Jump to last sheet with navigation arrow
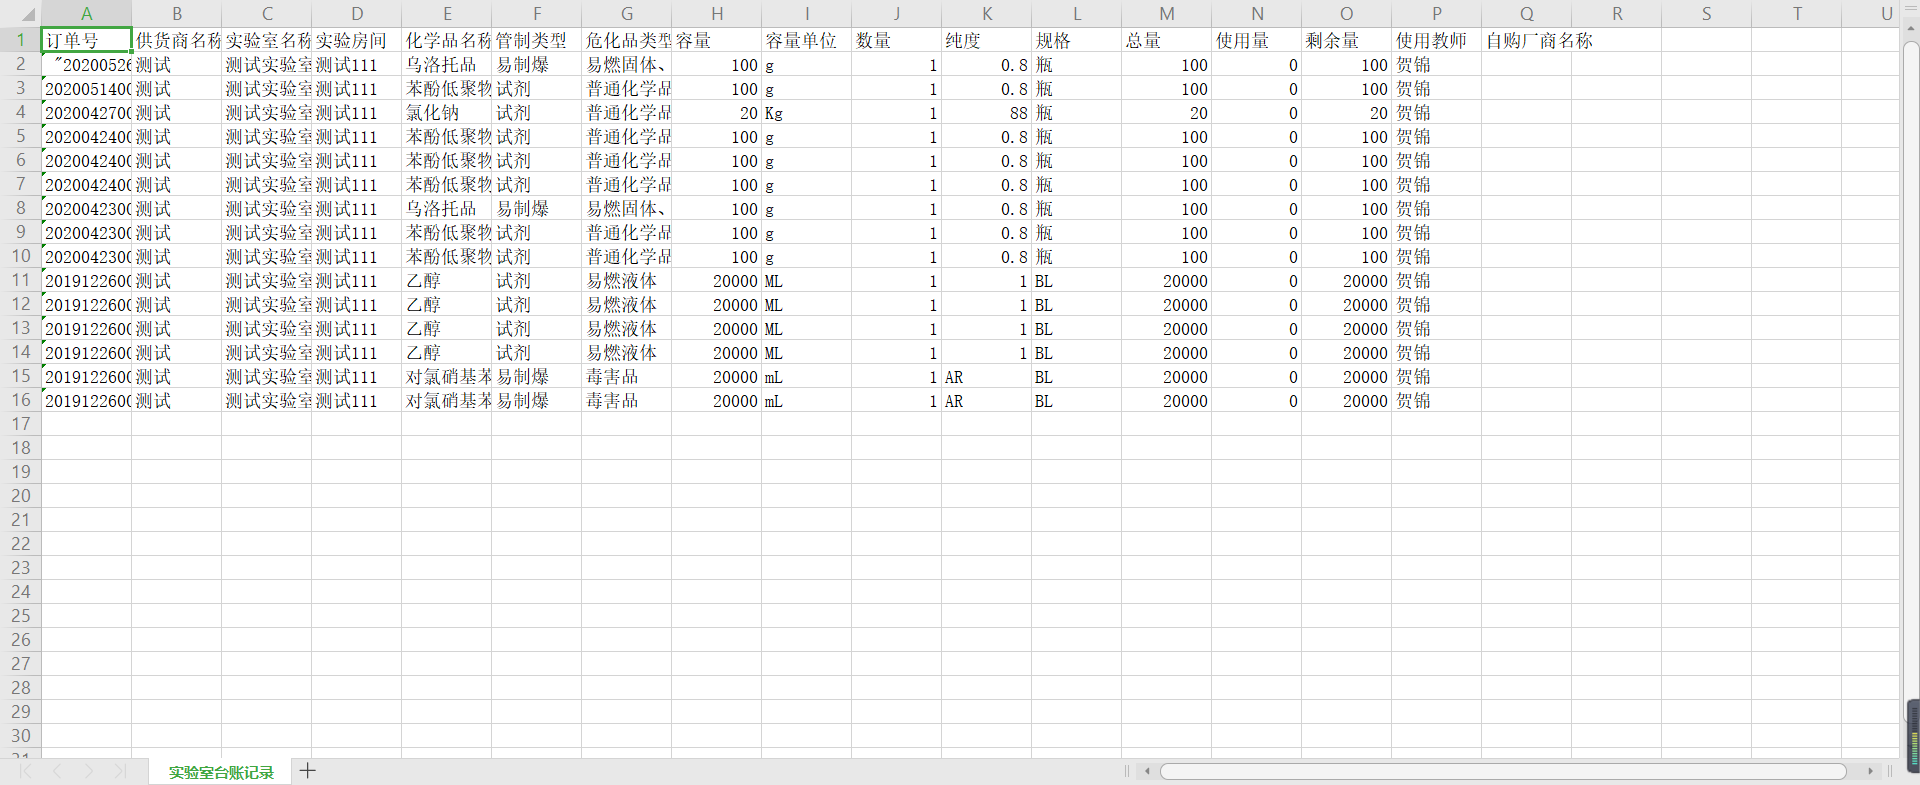 coord(120,771)
